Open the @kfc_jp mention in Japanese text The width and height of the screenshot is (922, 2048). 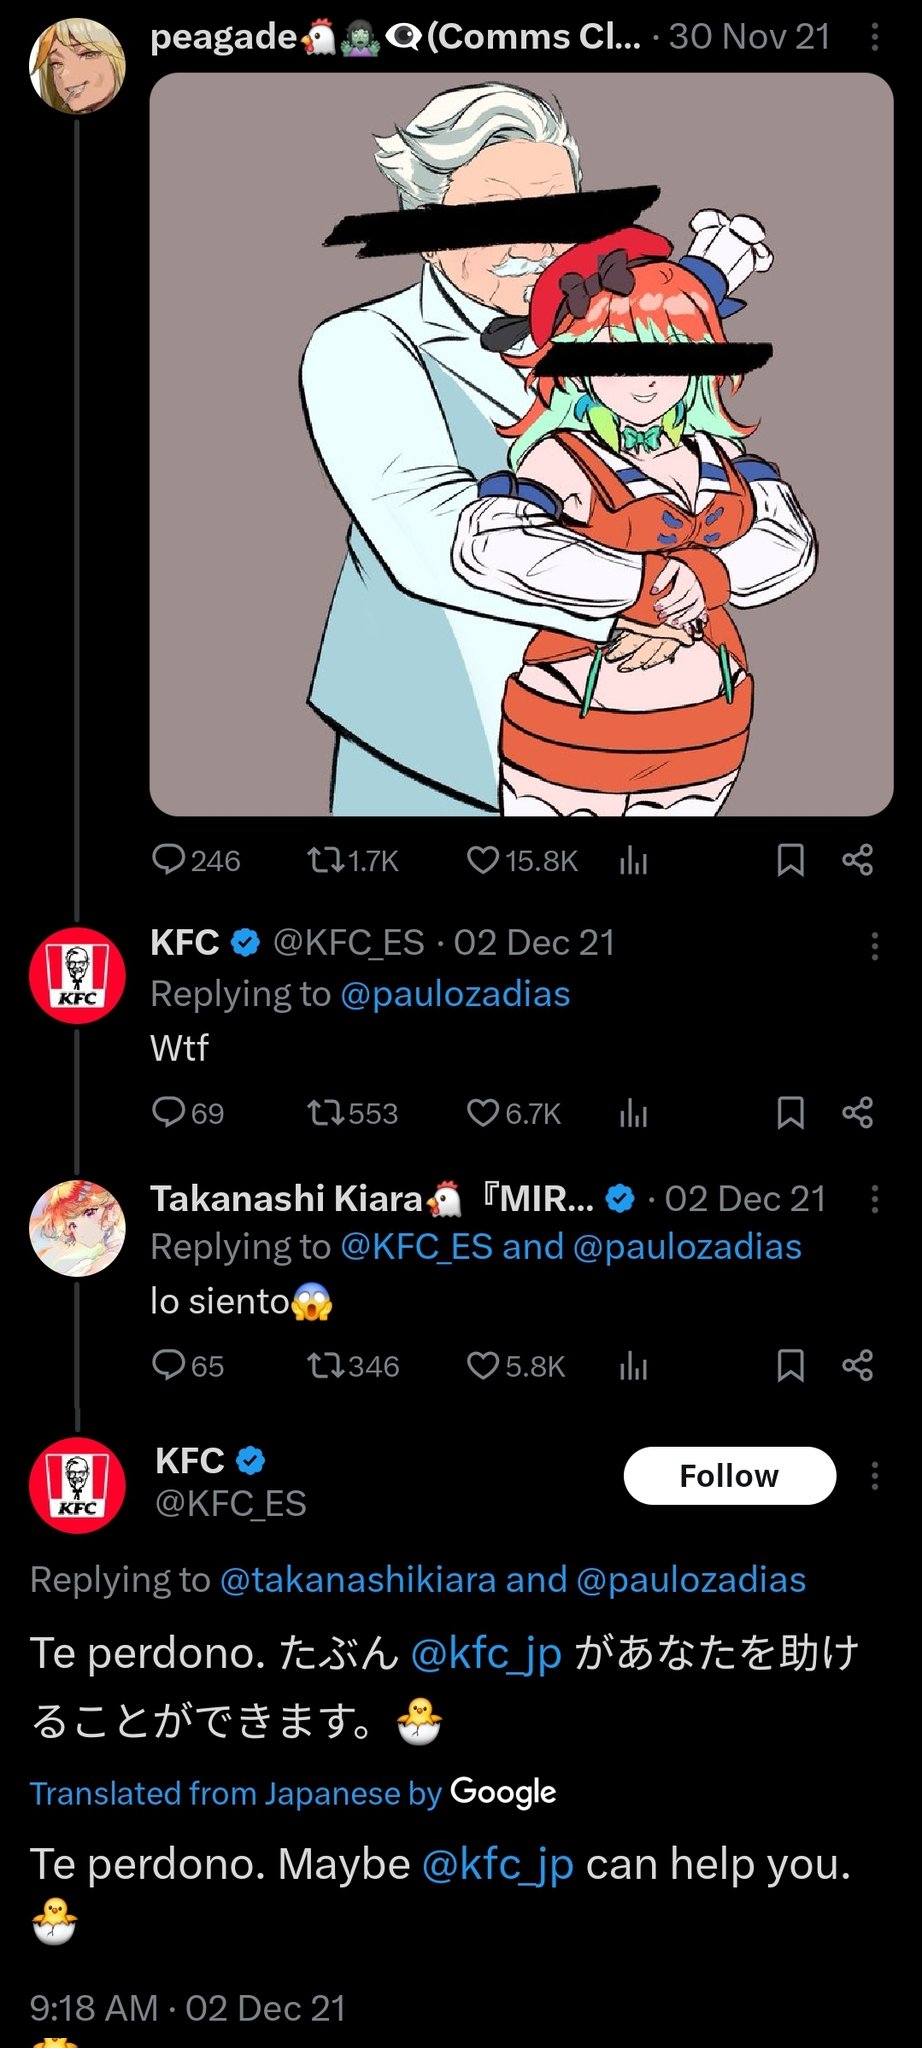tap(486, 1653)
